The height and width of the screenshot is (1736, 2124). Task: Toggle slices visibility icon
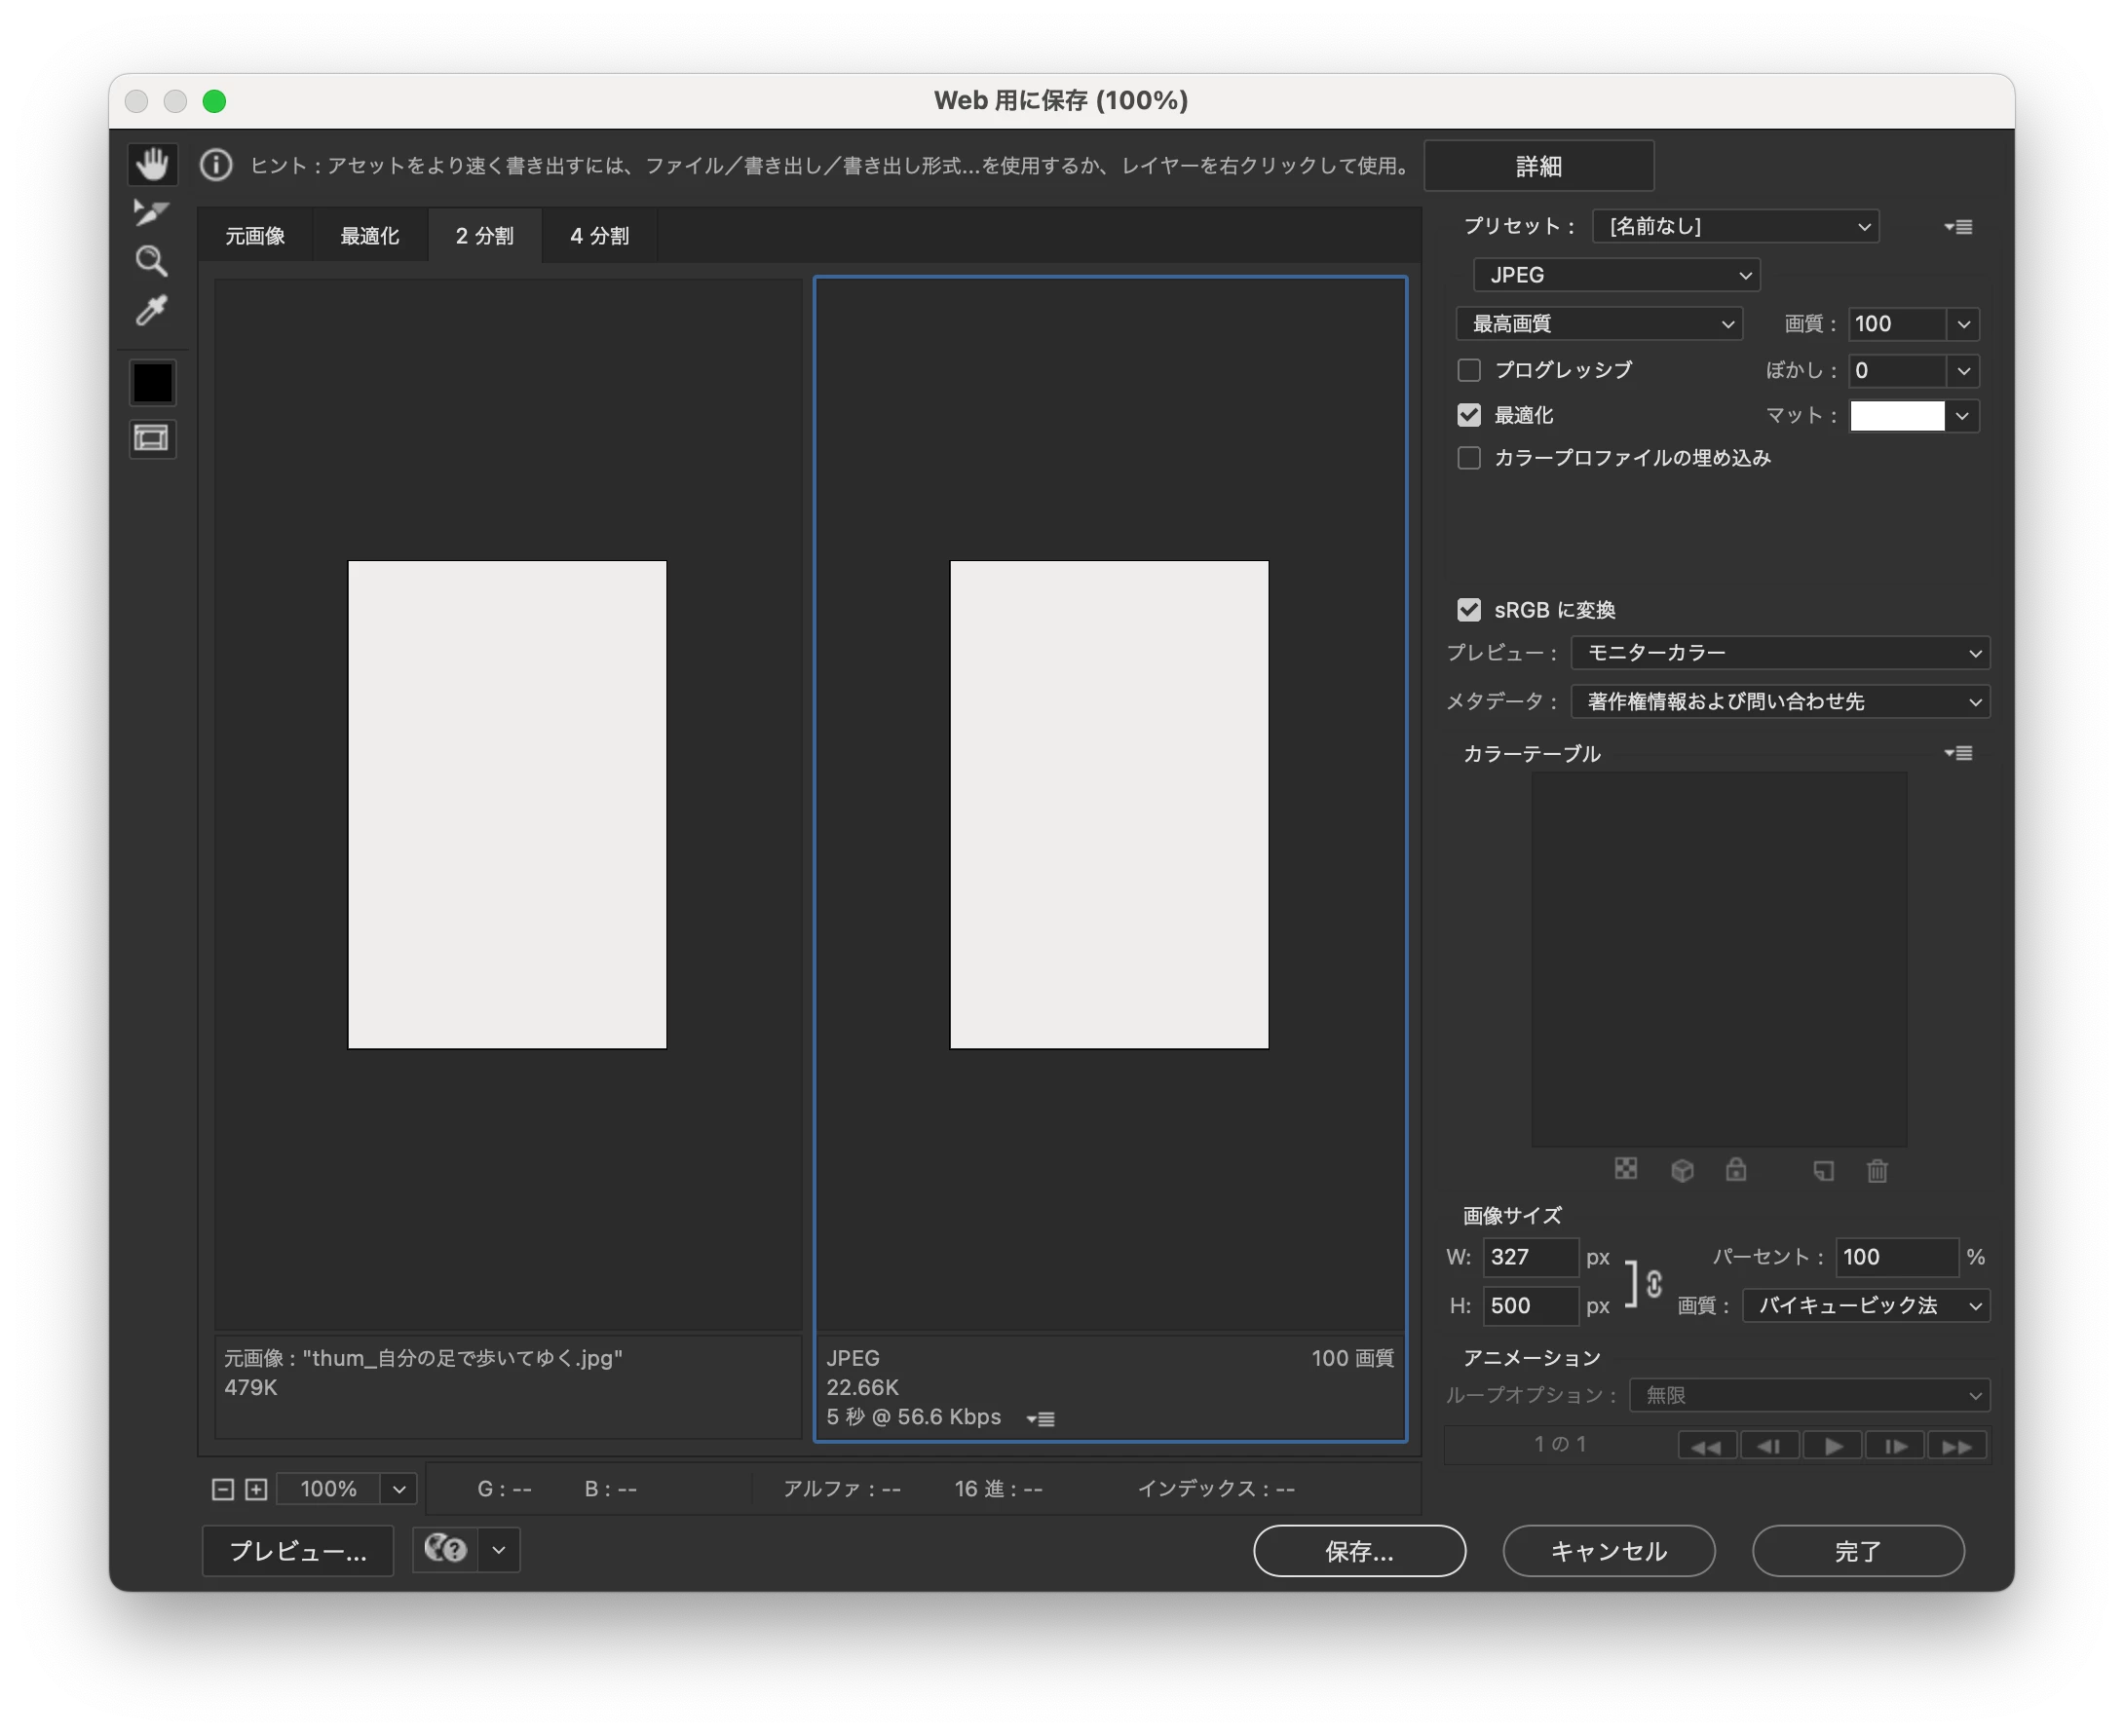coord(152,439)
